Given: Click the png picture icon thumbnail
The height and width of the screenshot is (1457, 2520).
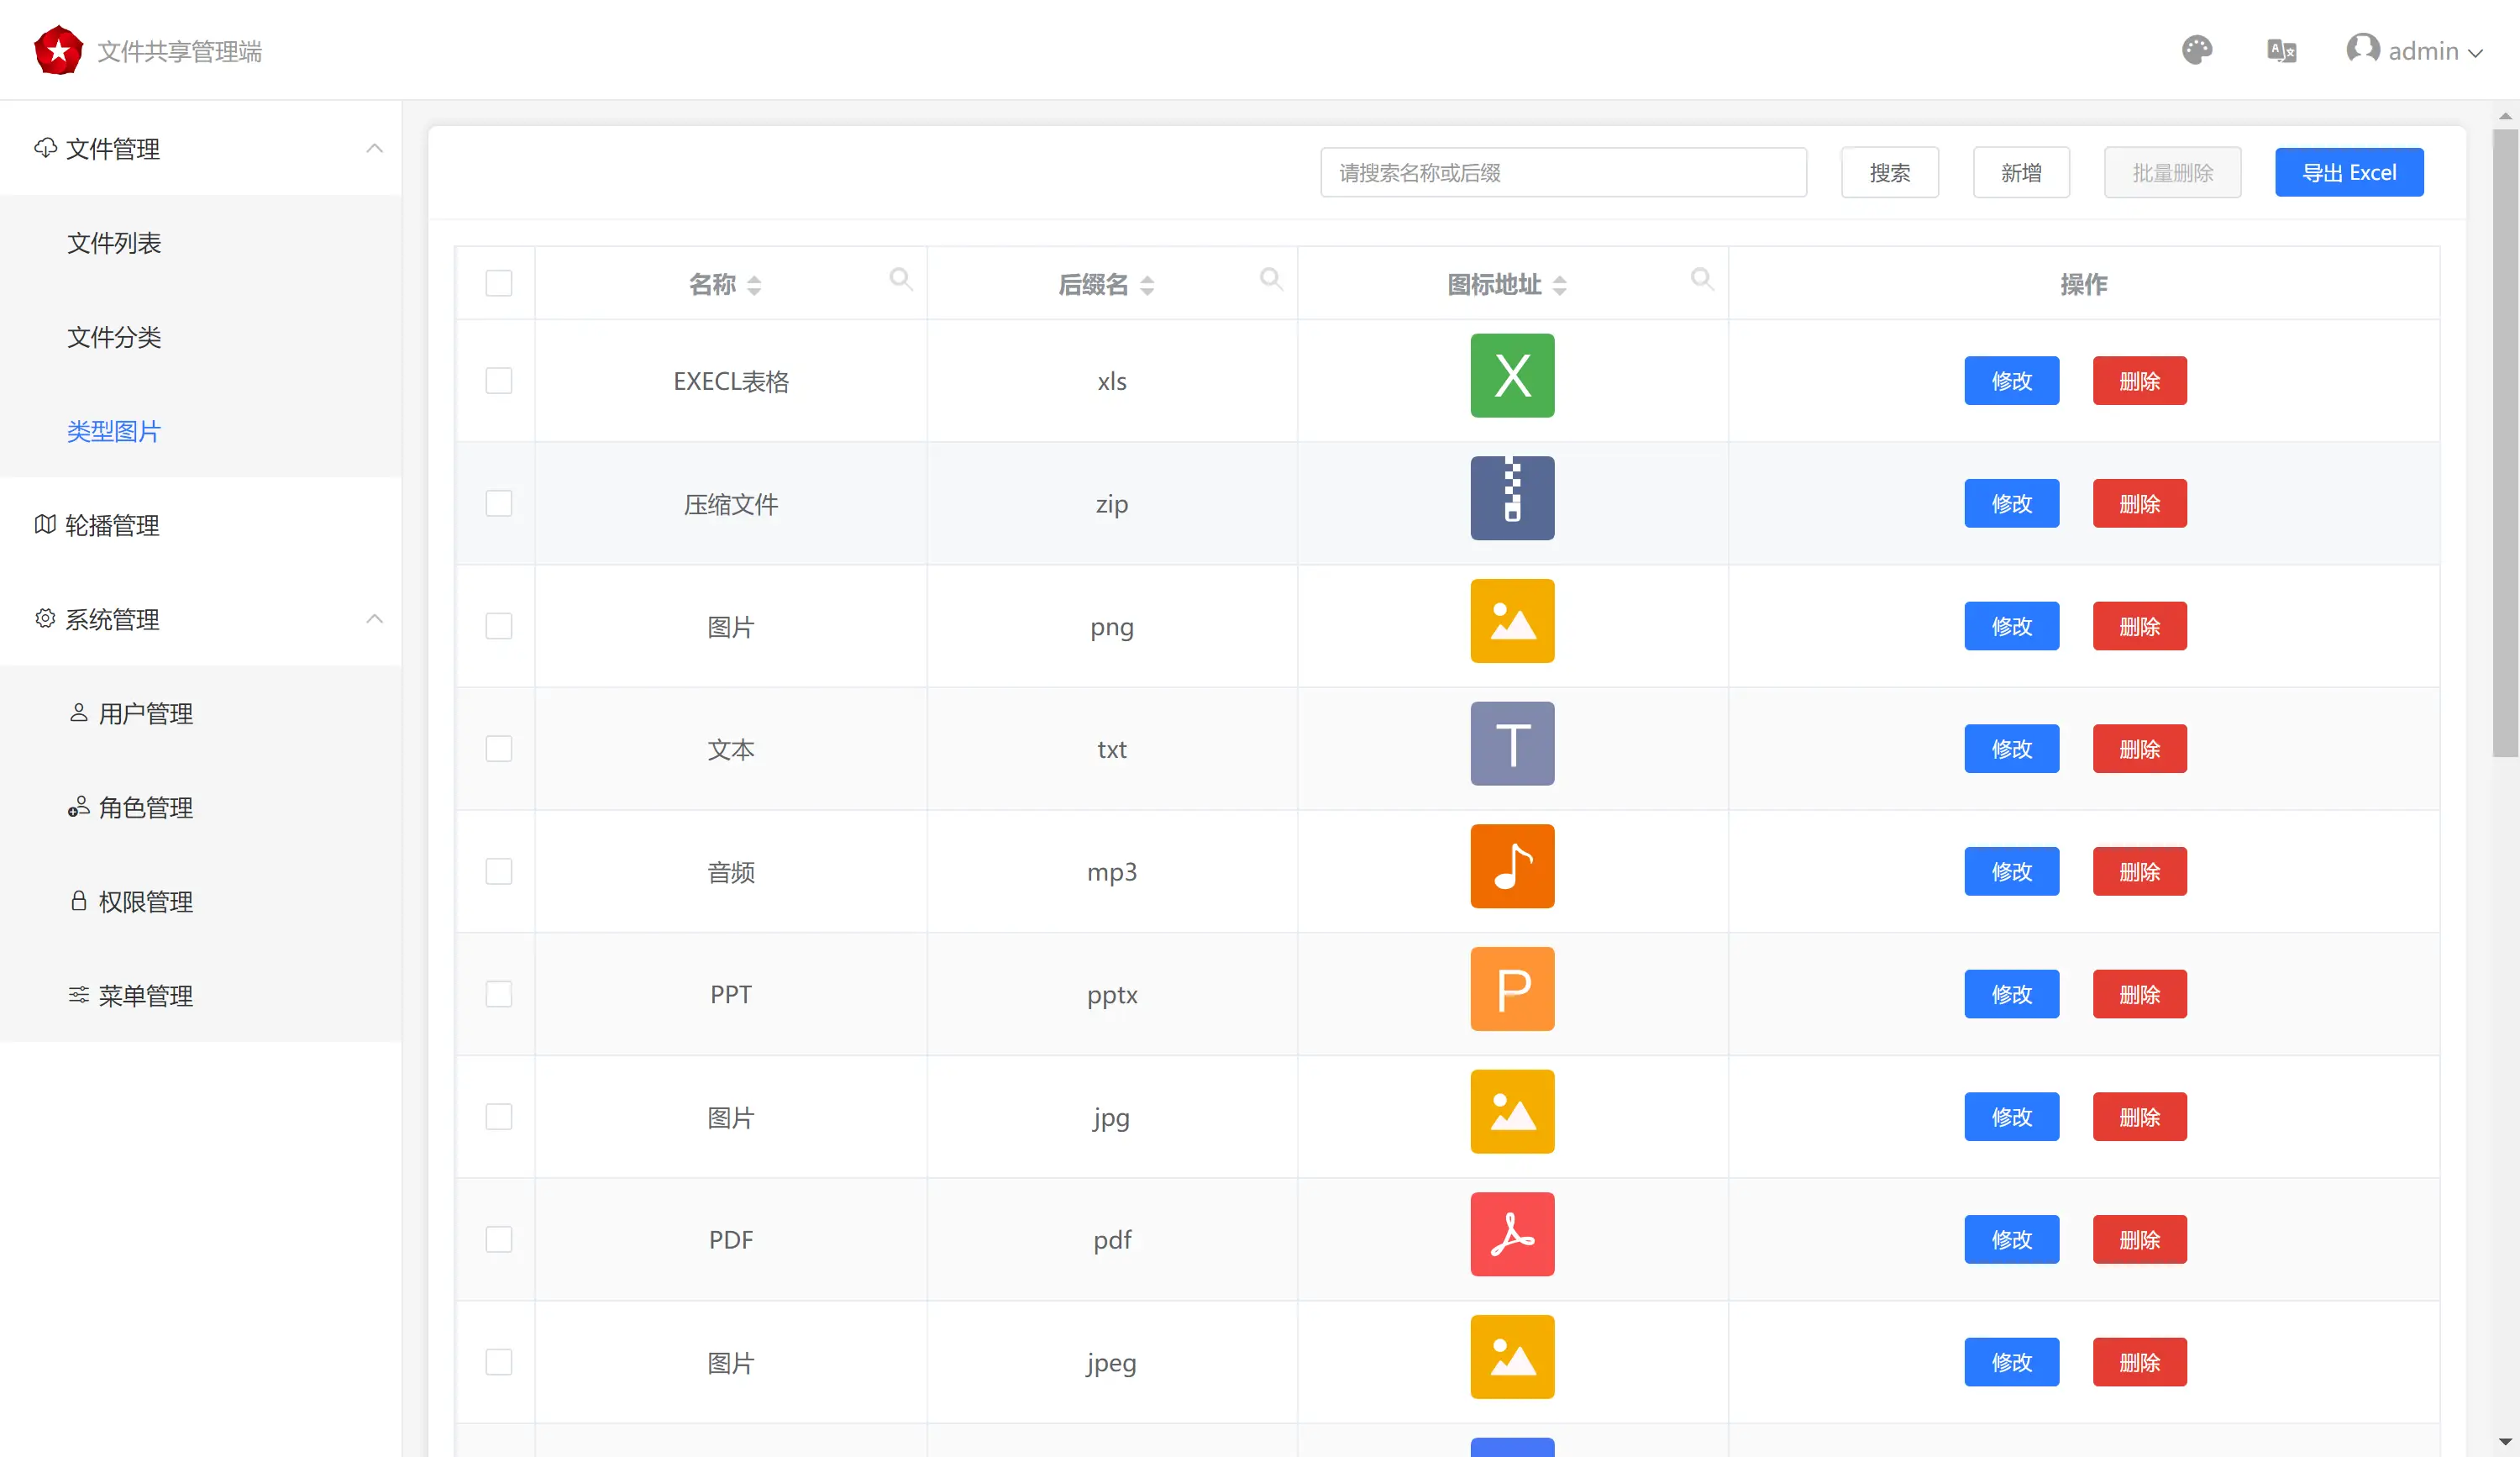Looking at the screenshot, I should click(1512, 621).
